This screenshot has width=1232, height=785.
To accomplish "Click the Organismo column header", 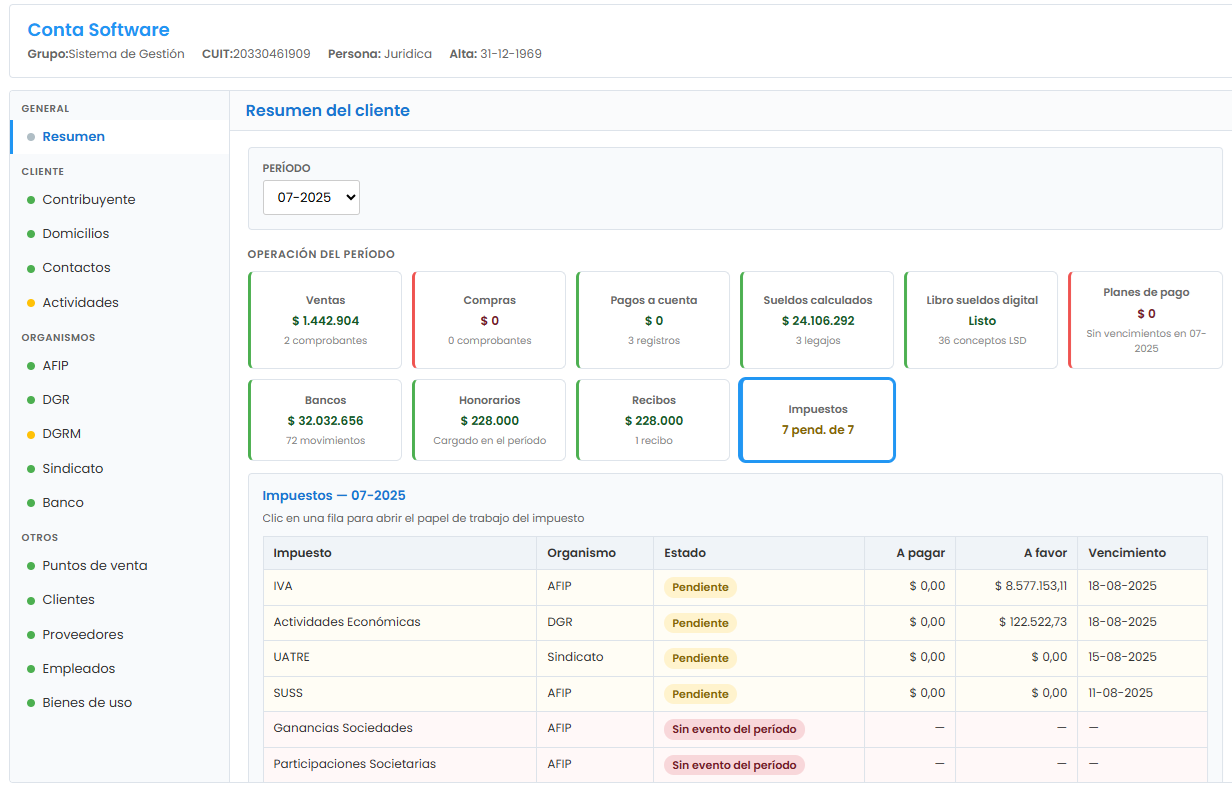I will pos(595,553).
